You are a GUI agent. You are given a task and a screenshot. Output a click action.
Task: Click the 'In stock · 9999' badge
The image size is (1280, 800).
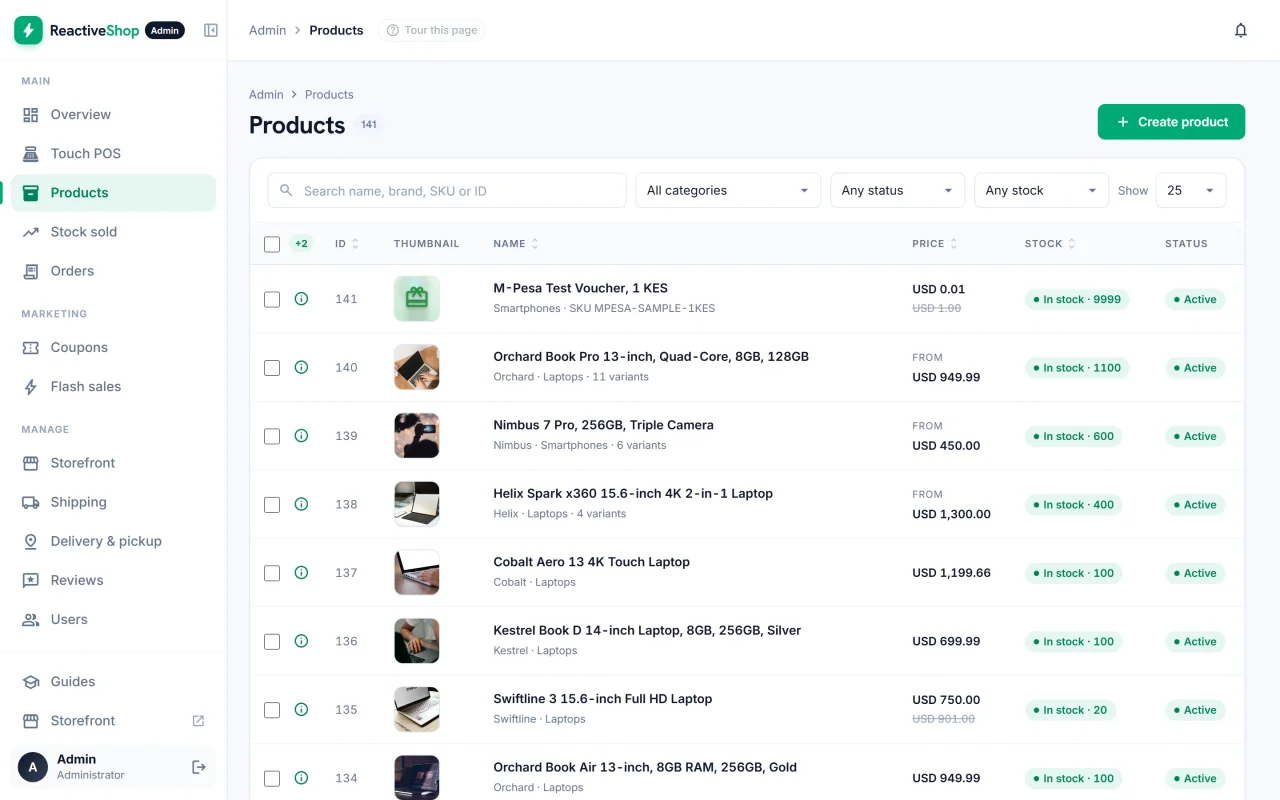coord(1077,299)
